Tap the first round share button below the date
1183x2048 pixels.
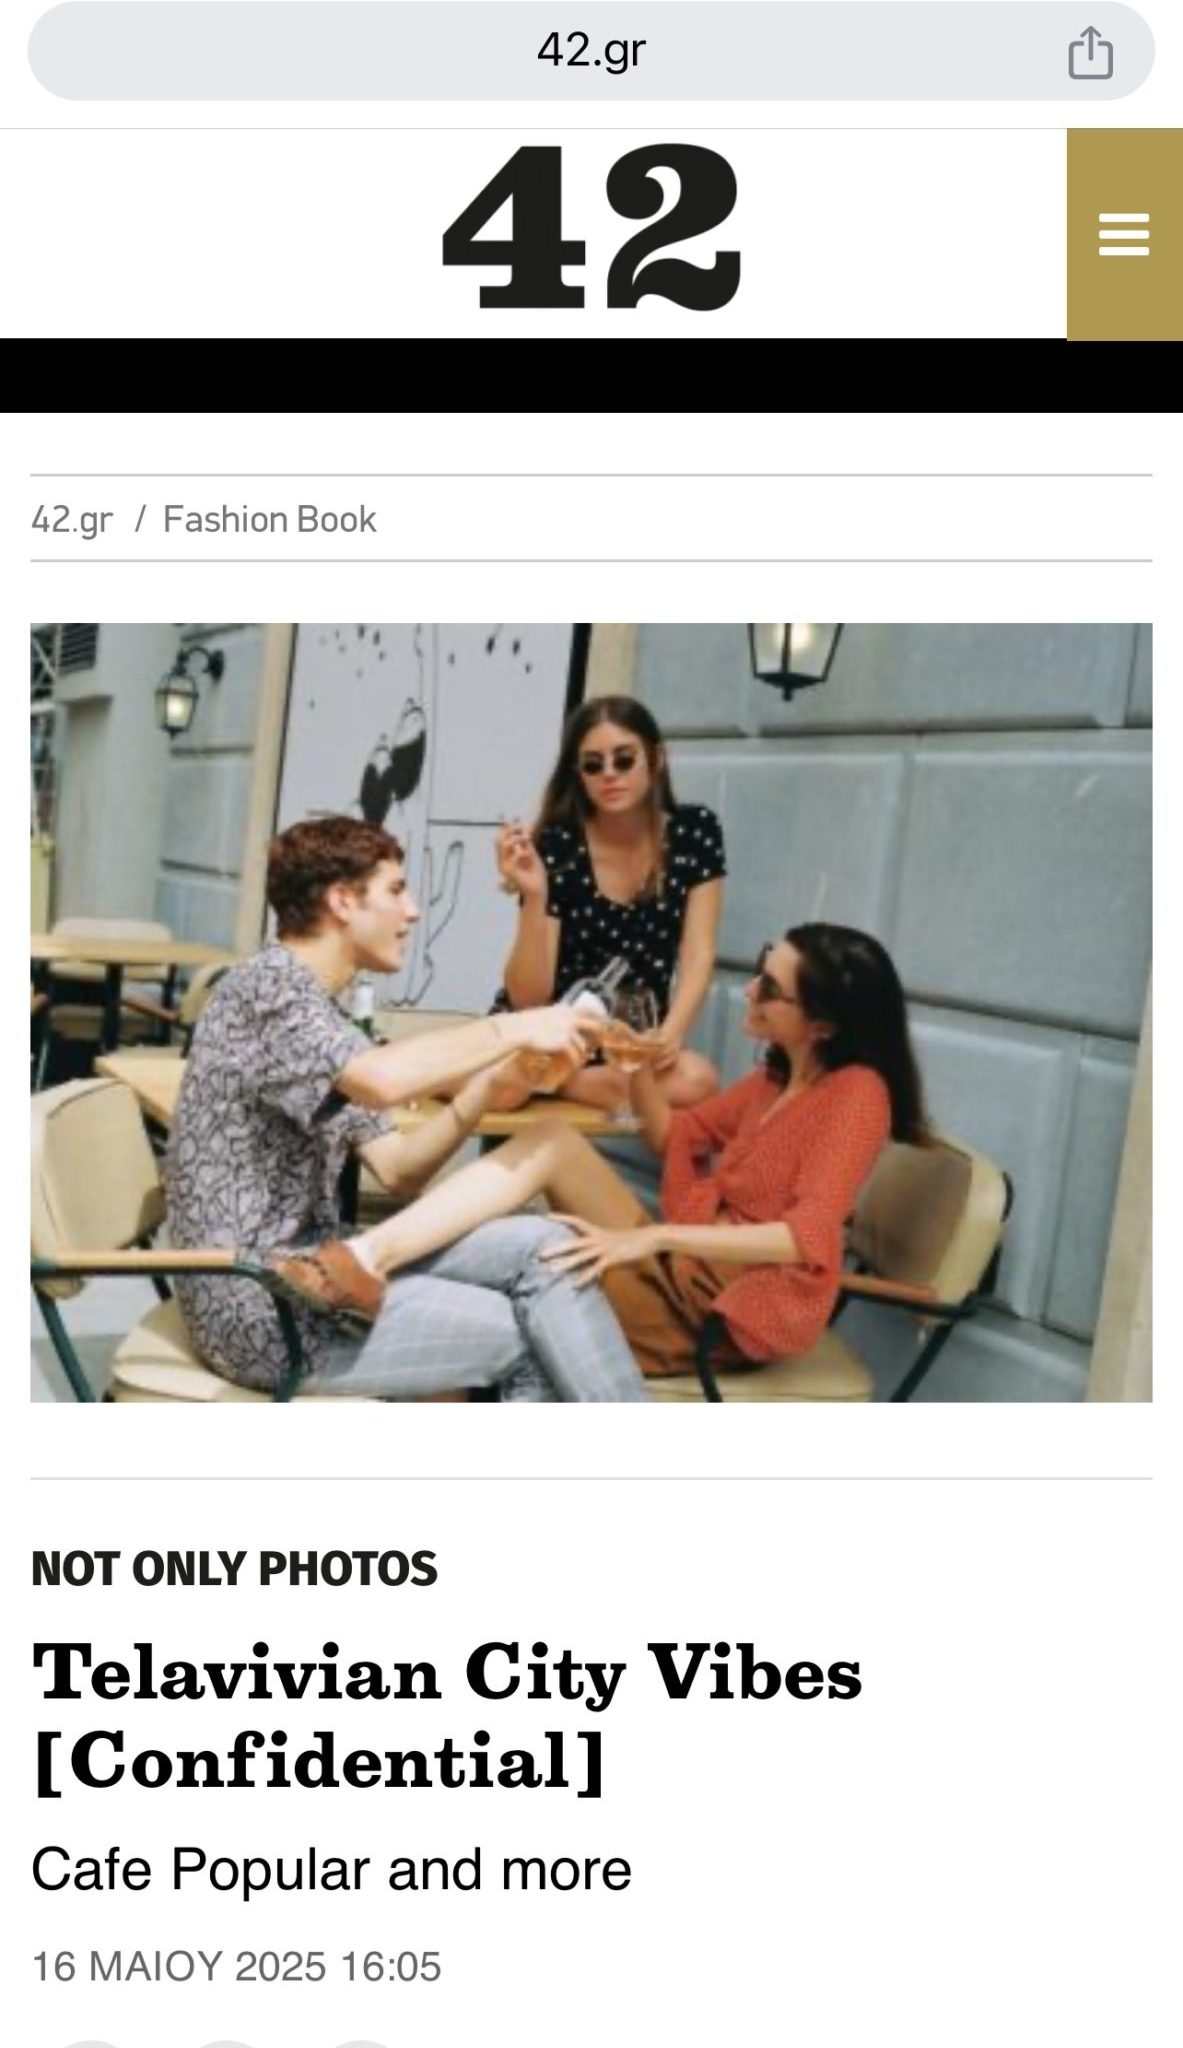click(92, 2043)
